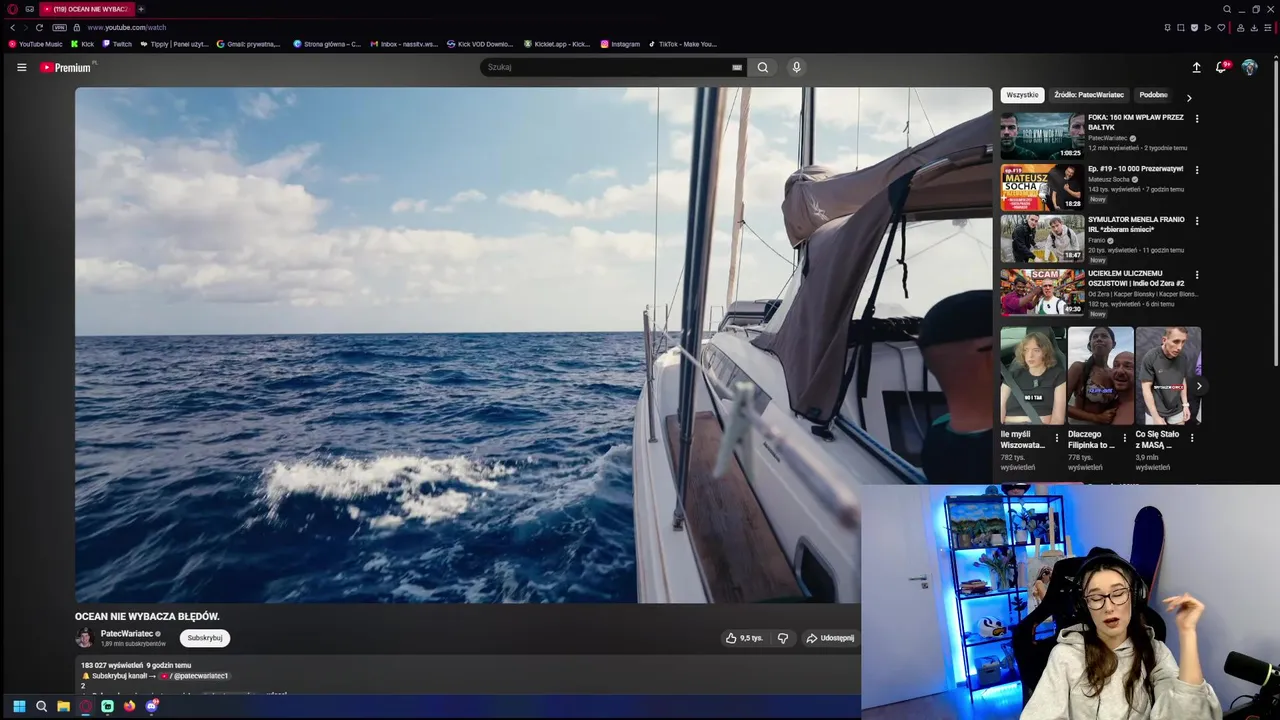The height and width of the screenshot is (720, 1280).
Task: Click the browser tab search magnifier
Action: [x=1227, y=9]
